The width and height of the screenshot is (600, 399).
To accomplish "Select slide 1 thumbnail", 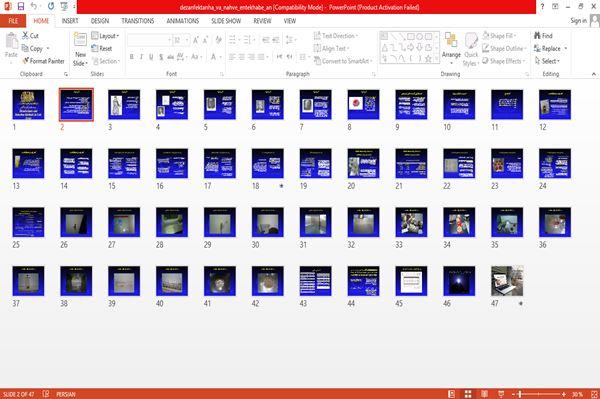I will point(28,104).
